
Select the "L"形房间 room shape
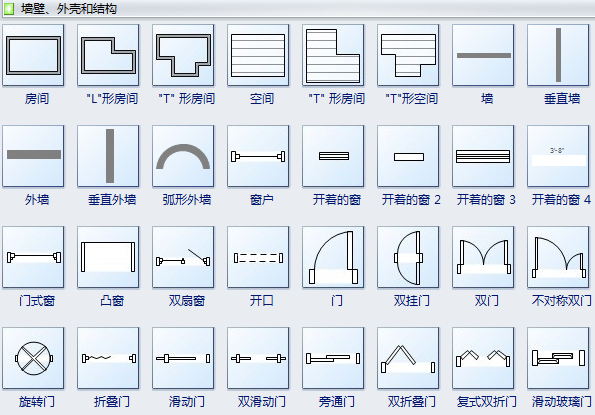tap(109, 55)
